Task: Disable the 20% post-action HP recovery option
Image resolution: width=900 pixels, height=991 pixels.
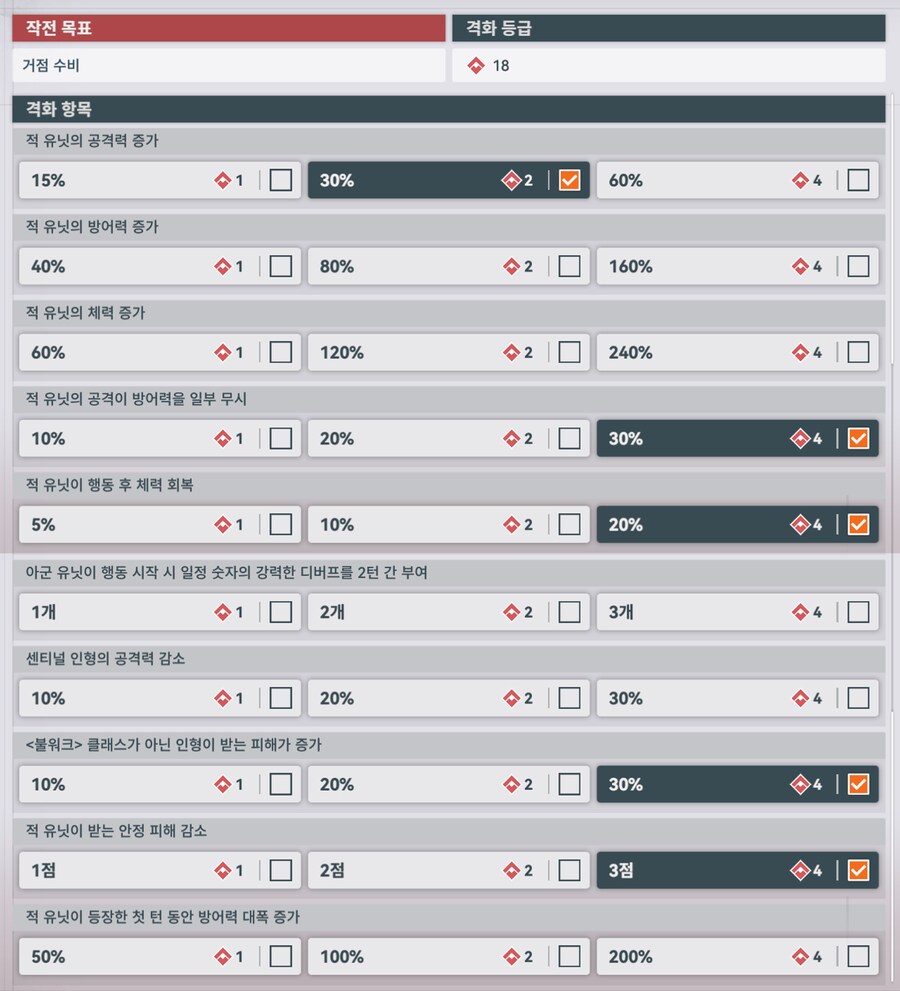Action: tap(857, 524)
